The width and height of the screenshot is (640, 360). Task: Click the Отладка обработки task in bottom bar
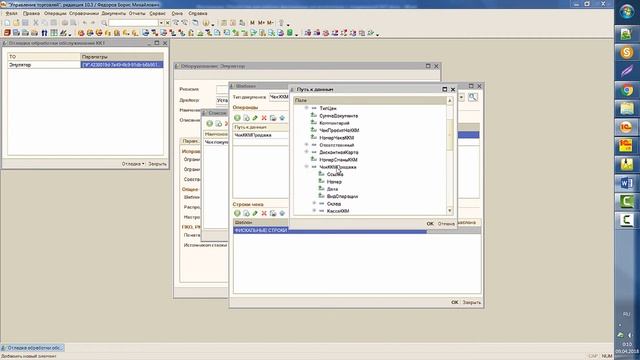click(x=33, y=348)
